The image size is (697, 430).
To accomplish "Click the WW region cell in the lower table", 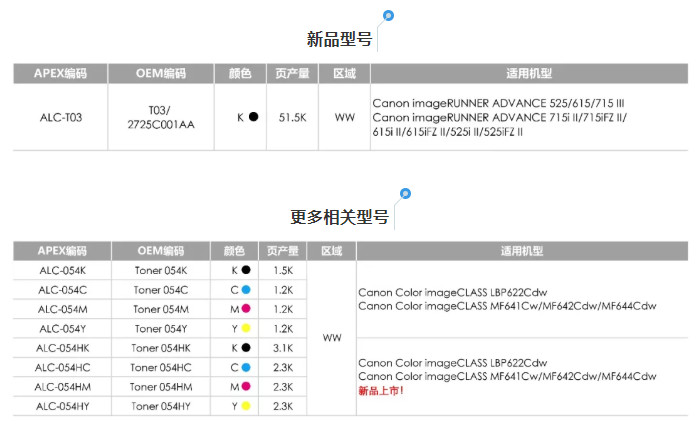I will tap(332, 338).
